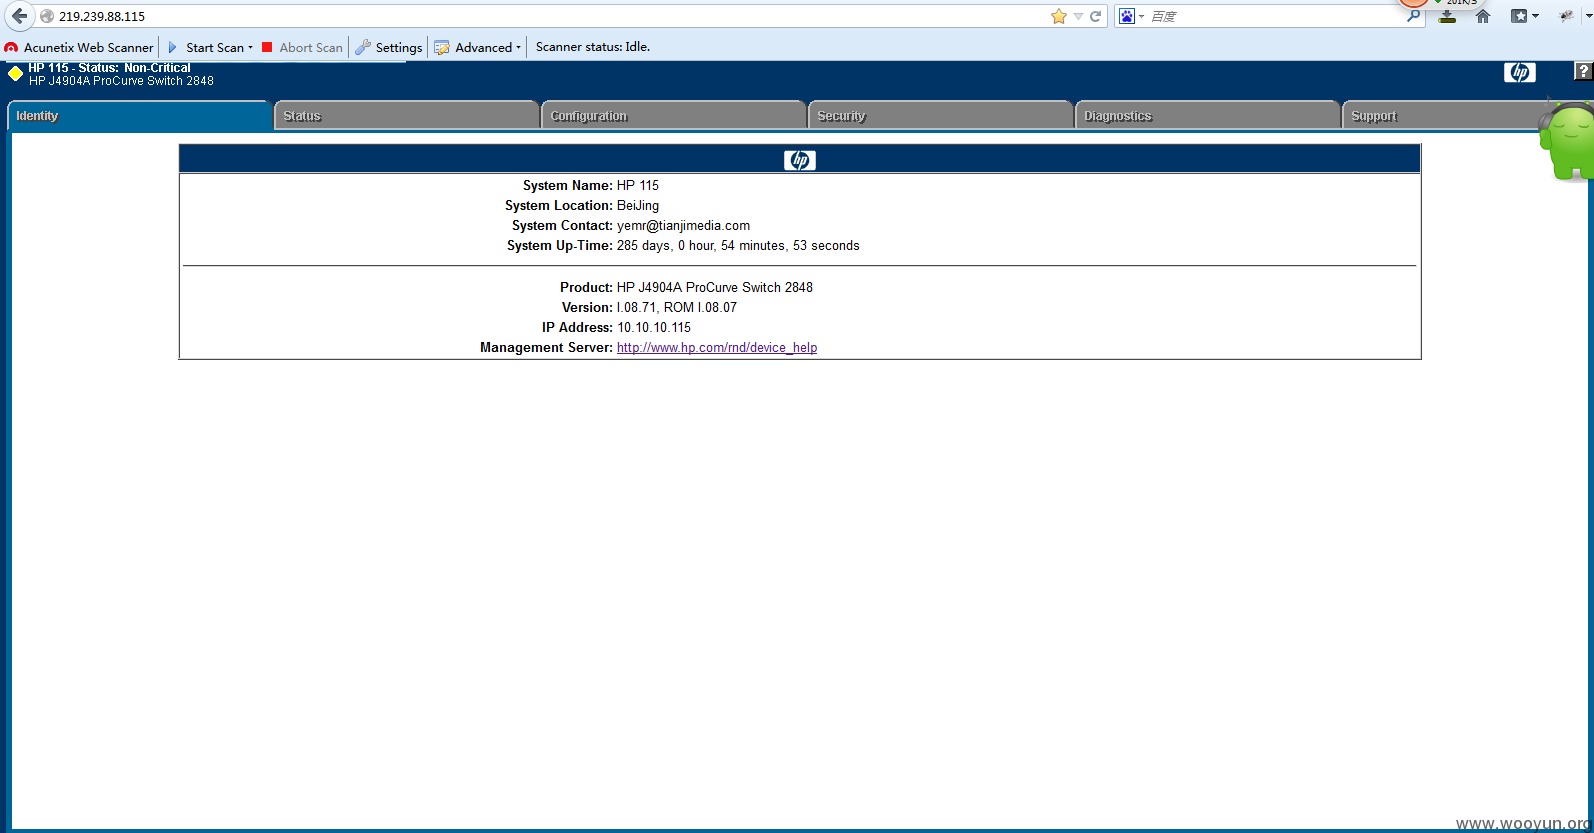
Task: Reload the page with the refresh icon
Action: point(1096,16)
